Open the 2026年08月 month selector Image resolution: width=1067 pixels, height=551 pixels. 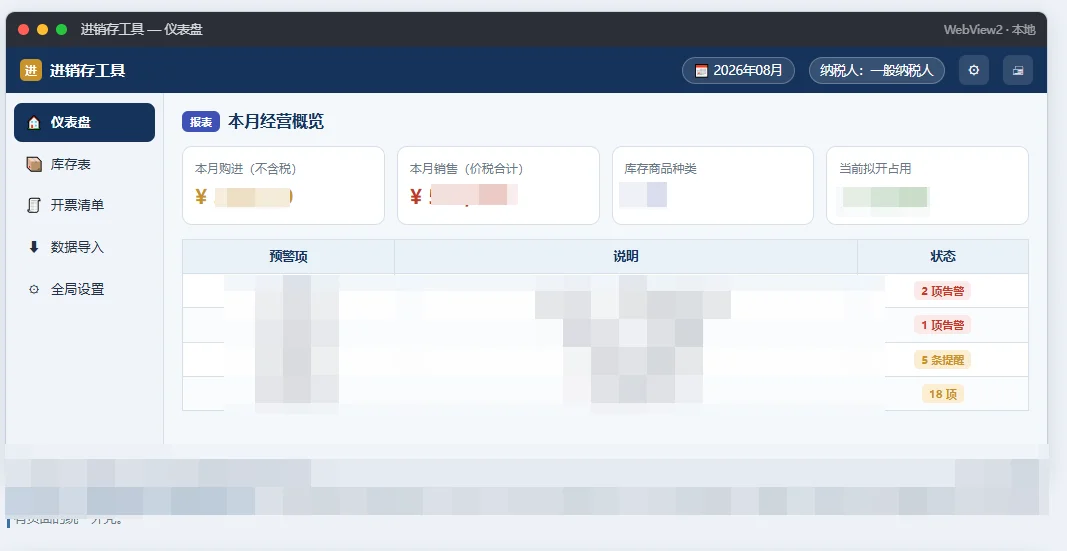[738, 71]
